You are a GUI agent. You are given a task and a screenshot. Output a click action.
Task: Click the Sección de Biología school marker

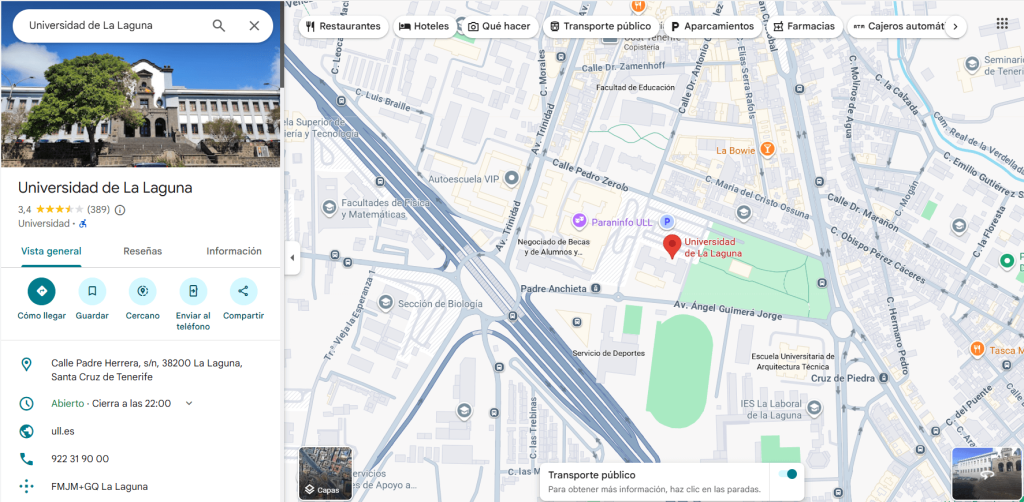point(385,303)
